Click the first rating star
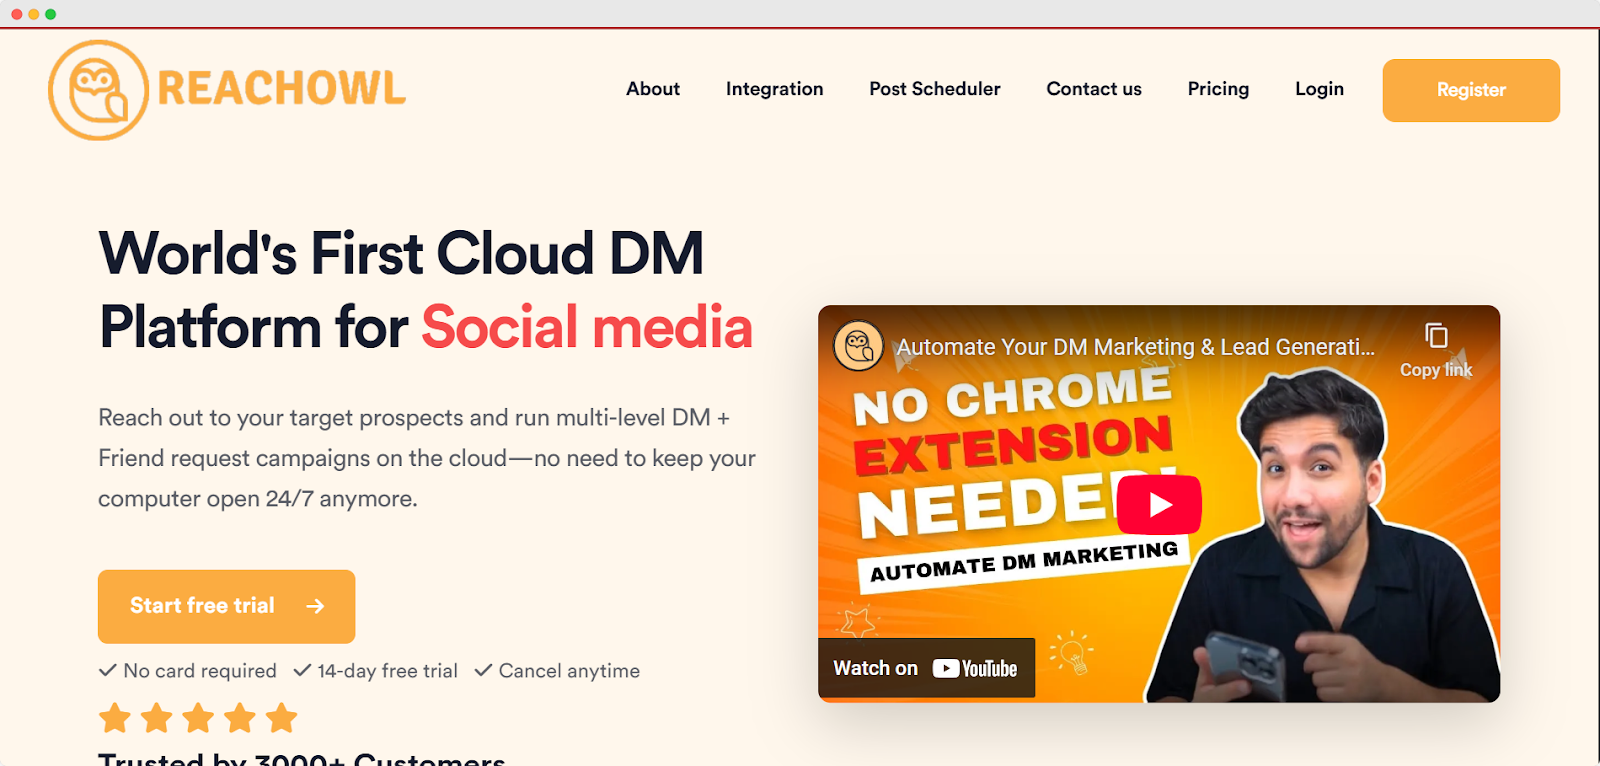This screenshot has width=1600, height=766. click(115, 717)
